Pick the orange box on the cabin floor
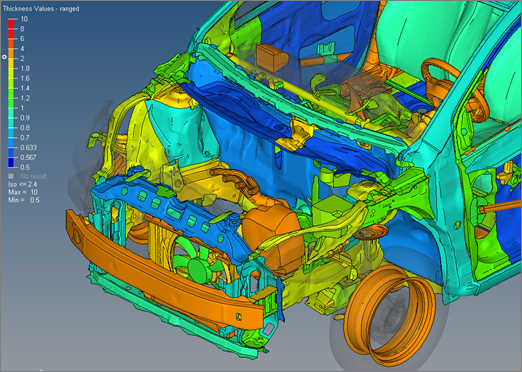This screenshot has height=372, width=522. coord(272,58)
